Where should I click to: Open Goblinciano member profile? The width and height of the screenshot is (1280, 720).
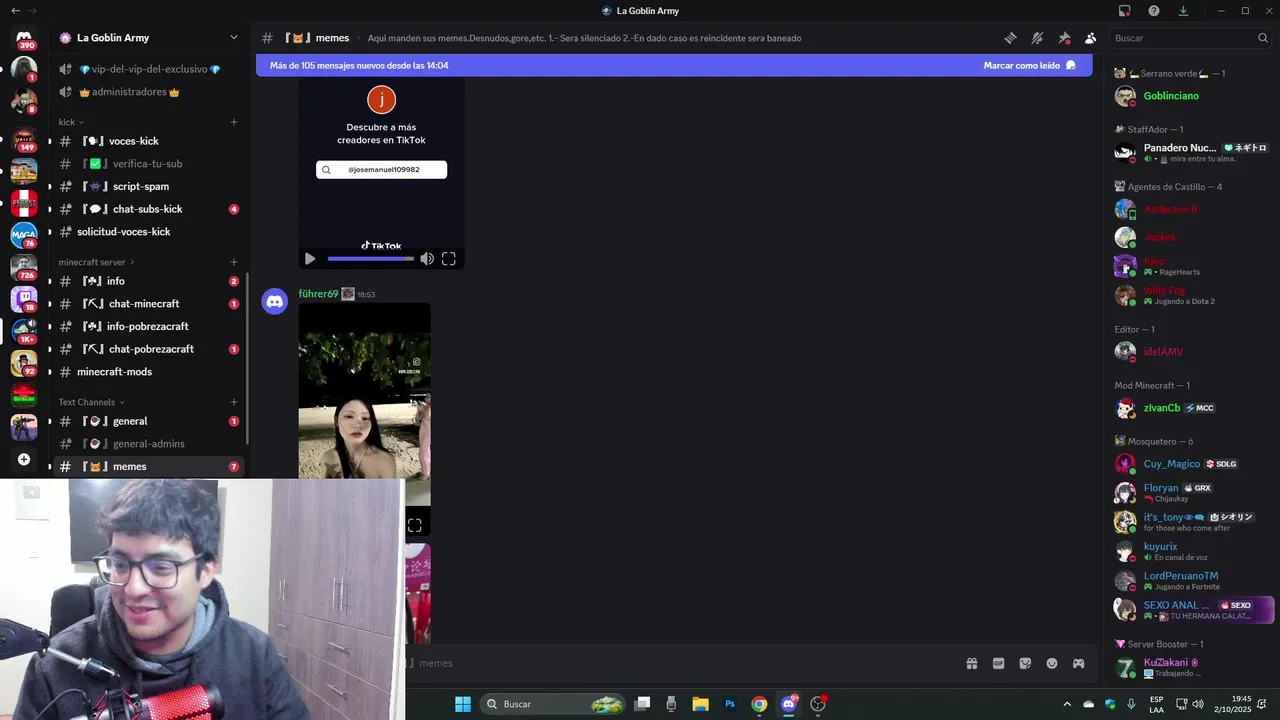click(x=1193, y=96)
